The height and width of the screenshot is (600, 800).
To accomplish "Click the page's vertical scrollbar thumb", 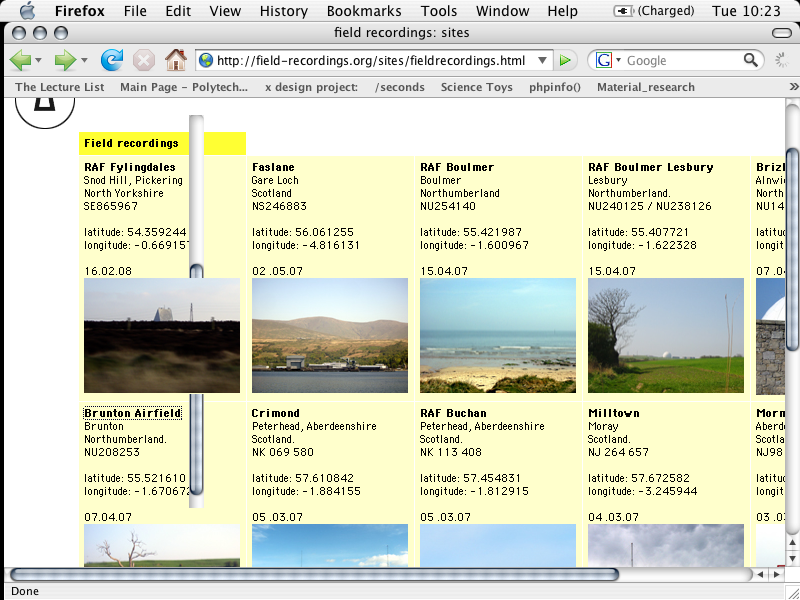I will (x=792, y=249).
